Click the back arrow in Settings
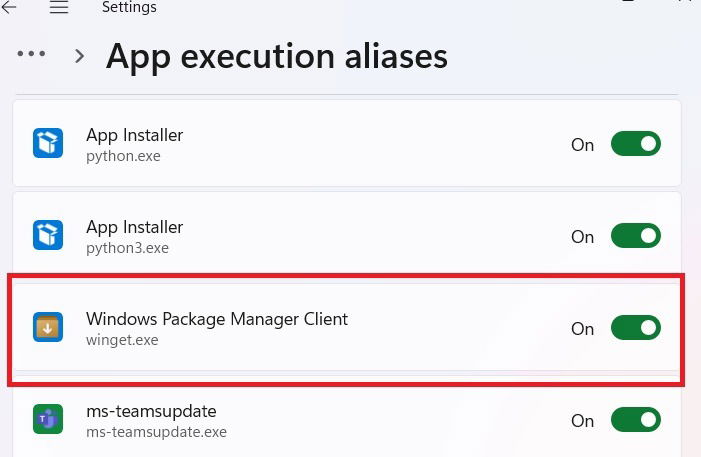701x457 pixels. coord(10,8)
